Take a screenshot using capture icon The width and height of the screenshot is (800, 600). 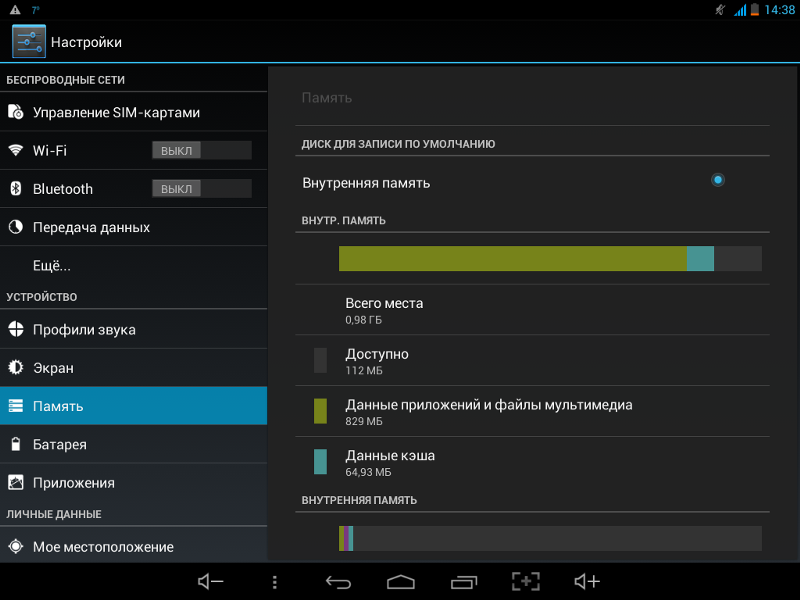point(526,581)
